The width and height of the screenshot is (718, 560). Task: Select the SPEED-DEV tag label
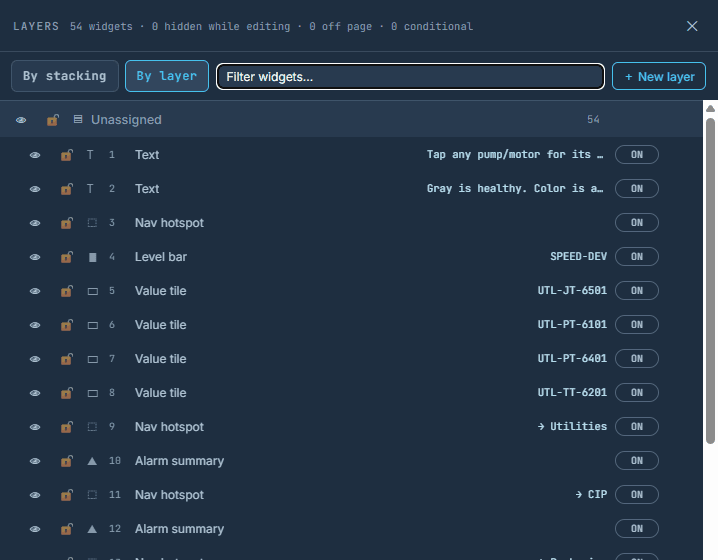[578, 256]
